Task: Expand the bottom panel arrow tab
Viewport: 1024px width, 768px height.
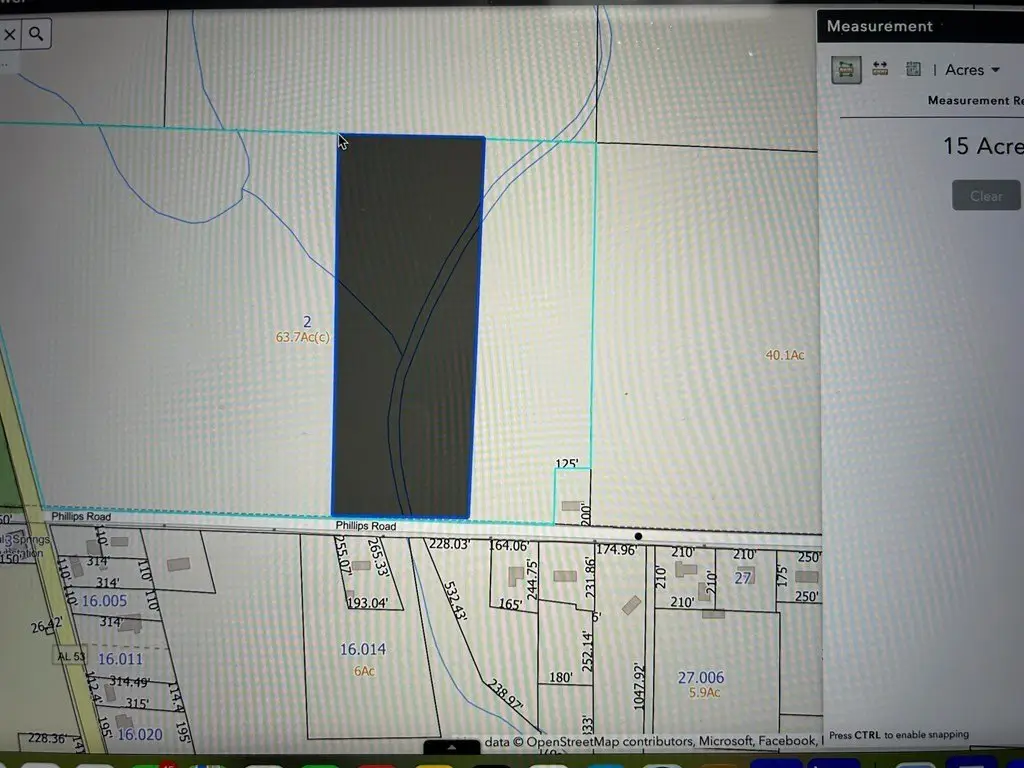Action: tap(452, 747)
